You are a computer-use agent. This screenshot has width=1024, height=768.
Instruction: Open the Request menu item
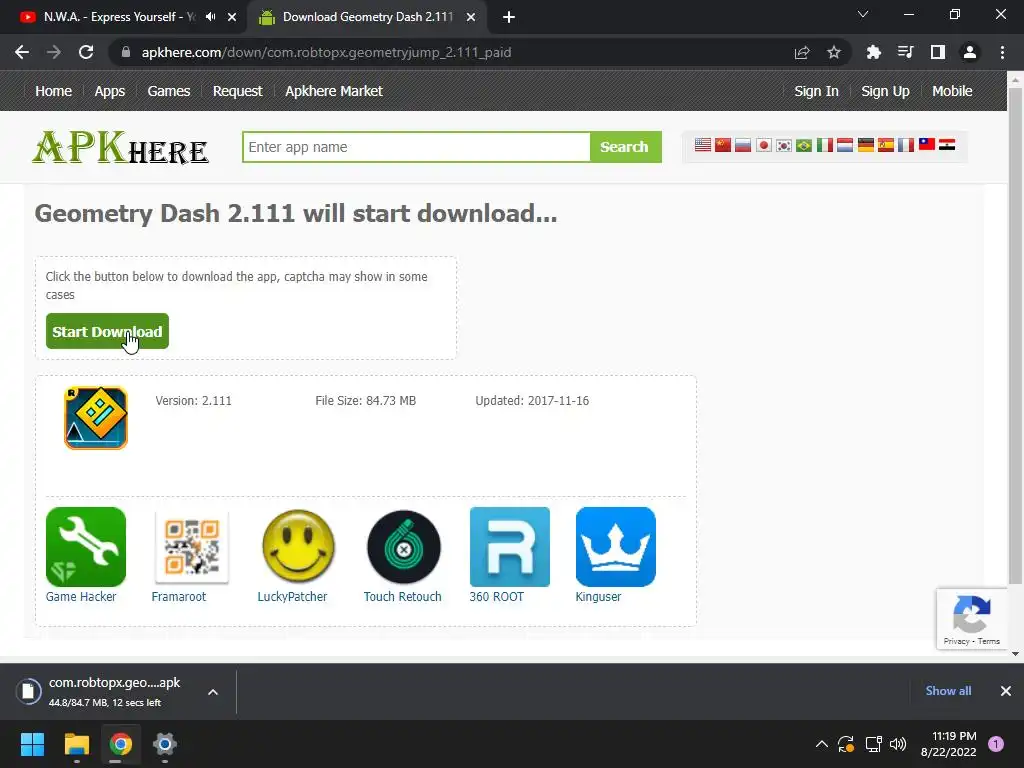pyautogui.click(x=237, y=91)
